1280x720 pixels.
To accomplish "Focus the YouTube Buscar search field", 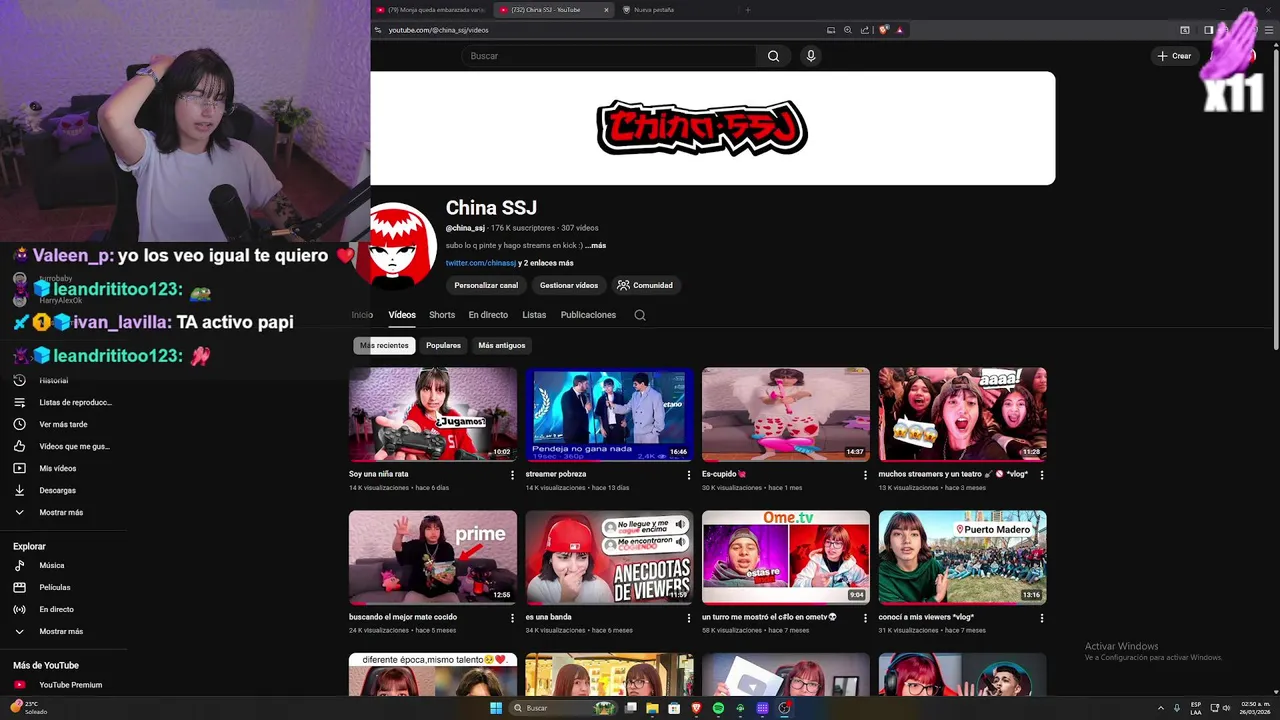I will click(609, 56).
